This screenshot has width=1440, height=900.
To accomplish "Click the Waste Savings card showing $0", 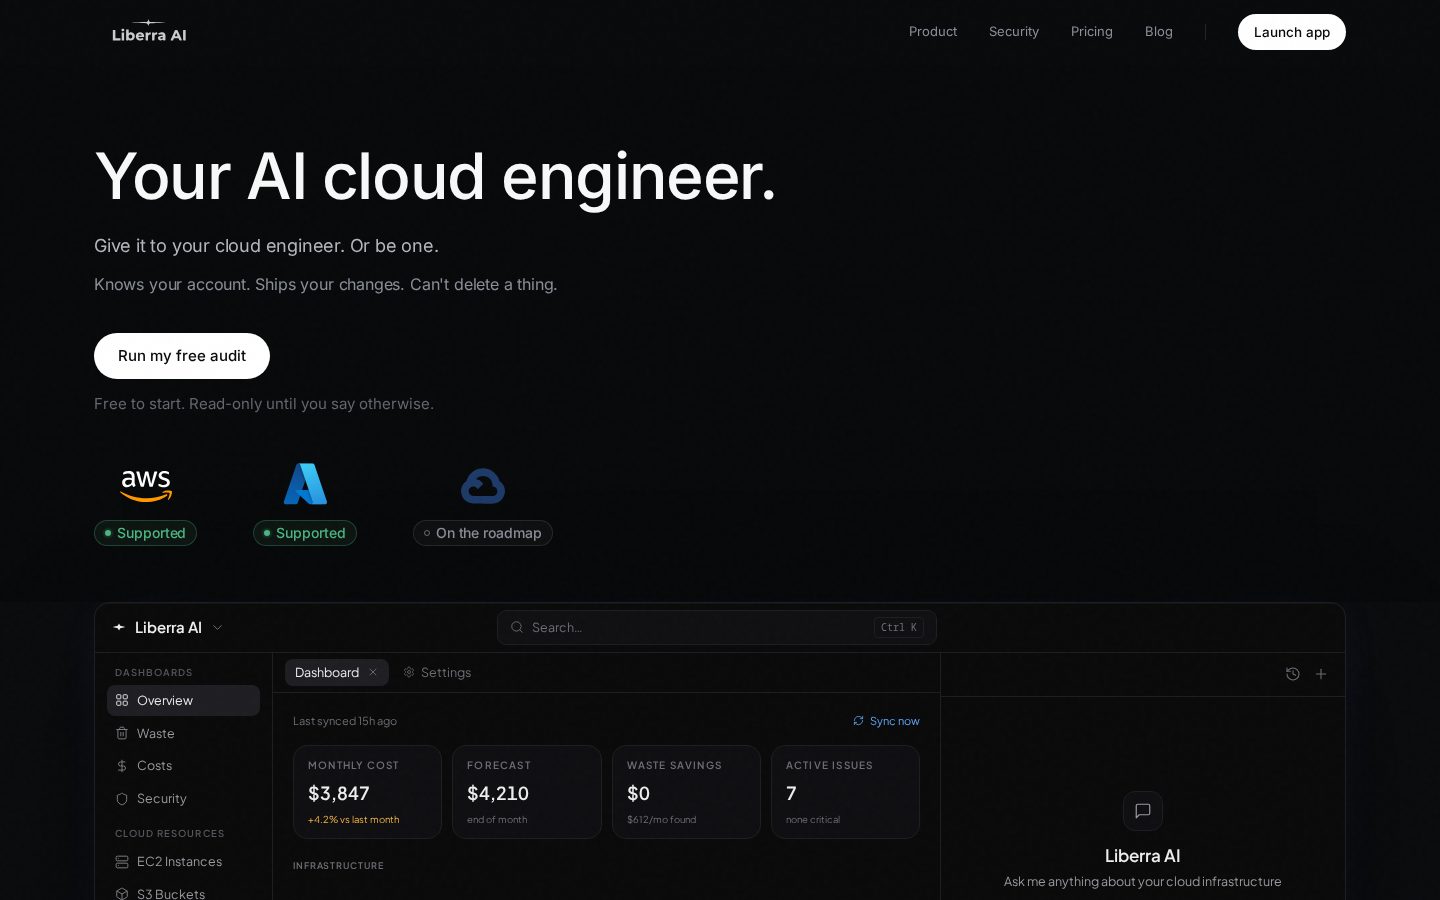I will (686, 792).
